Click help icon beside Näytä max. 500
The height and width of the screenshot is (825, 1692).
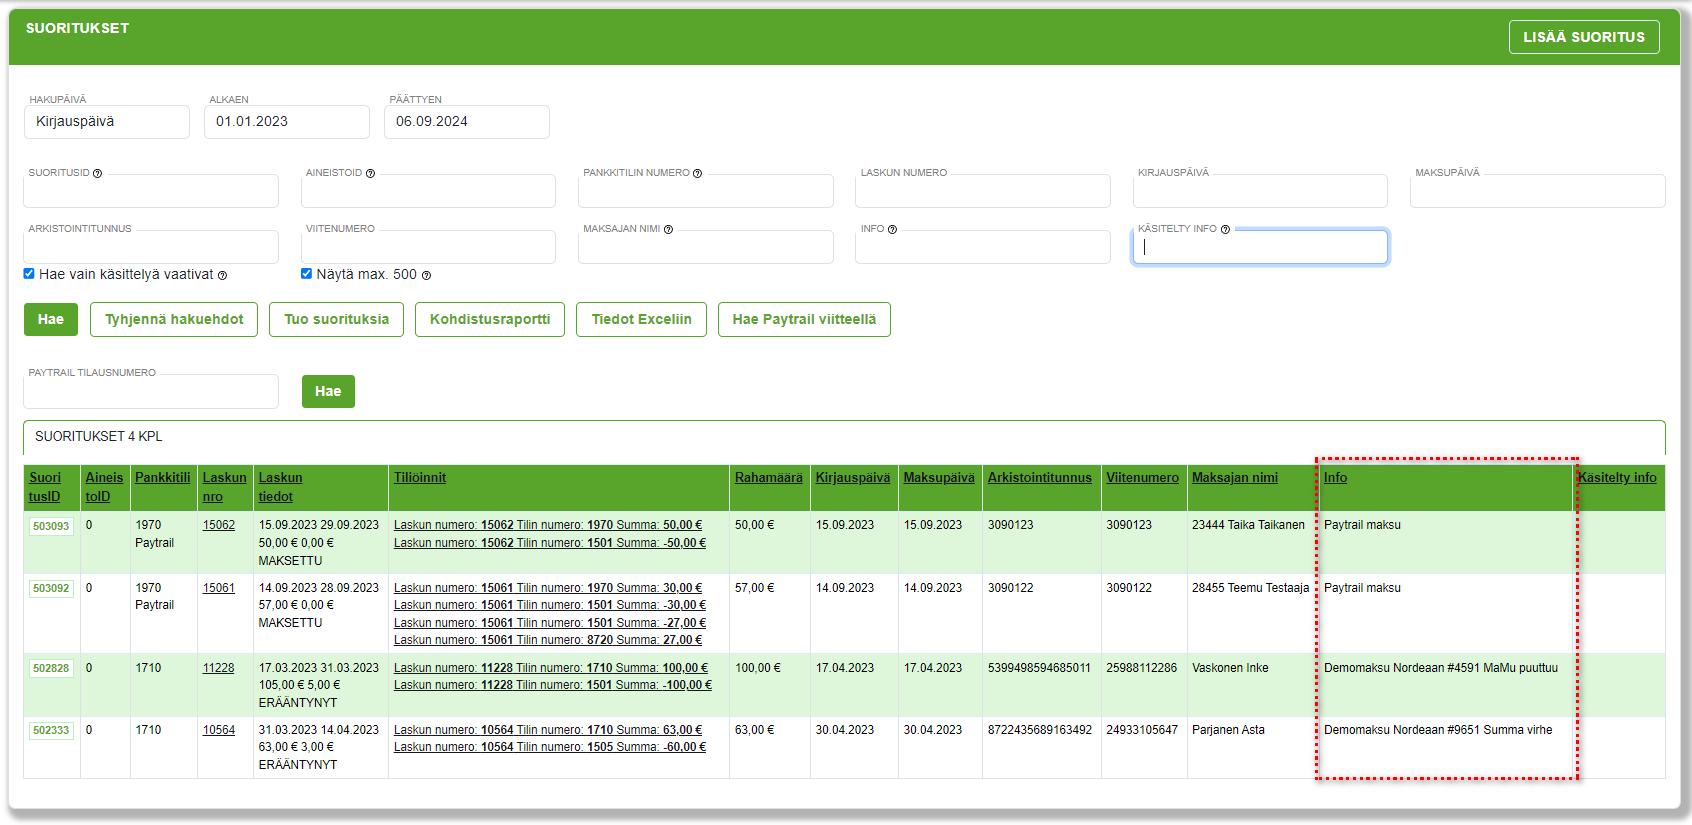pos(426,276)
